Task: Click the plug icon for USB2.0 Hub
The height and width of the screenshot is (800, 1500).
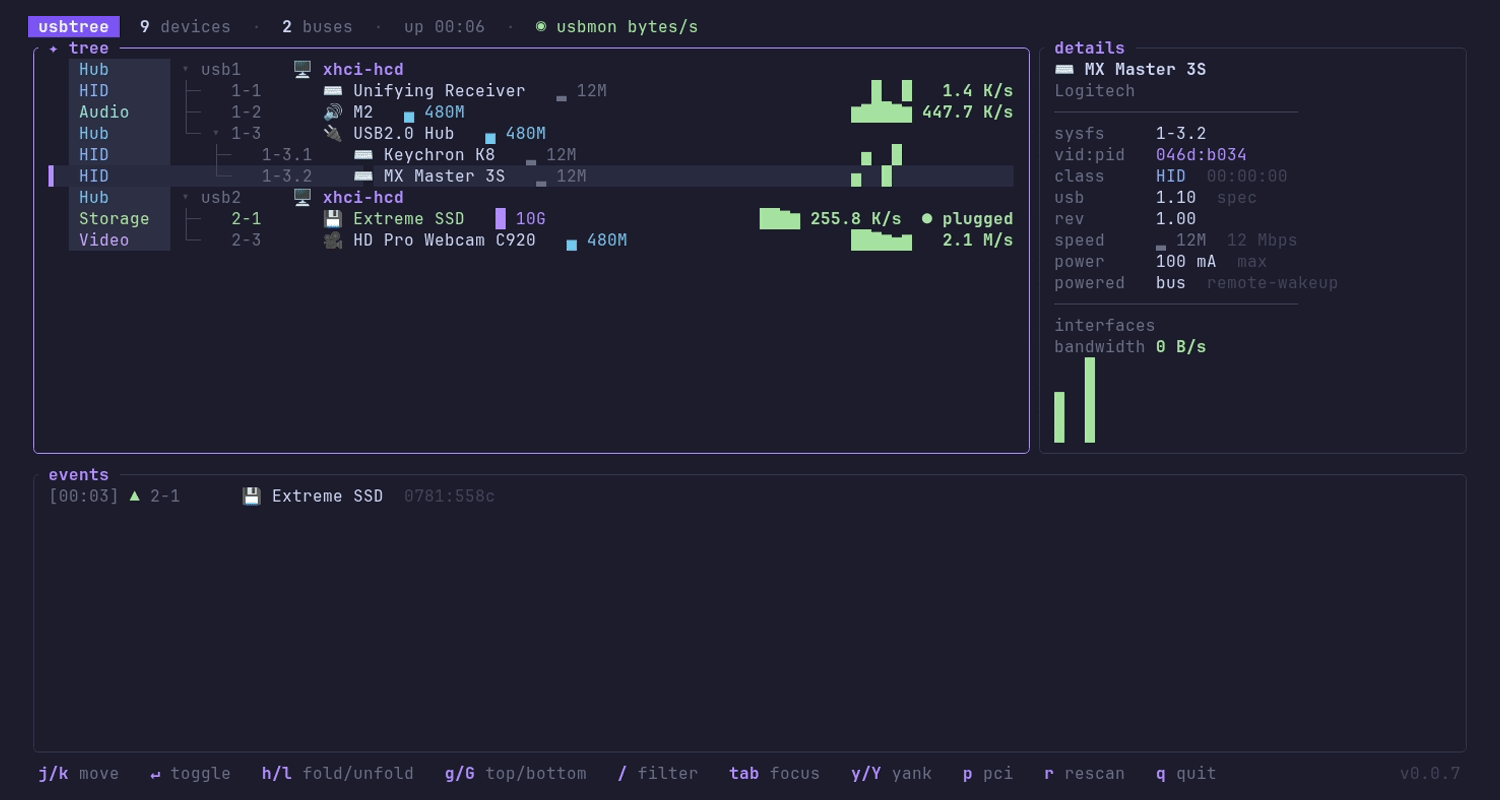Action: coord(333,133)
